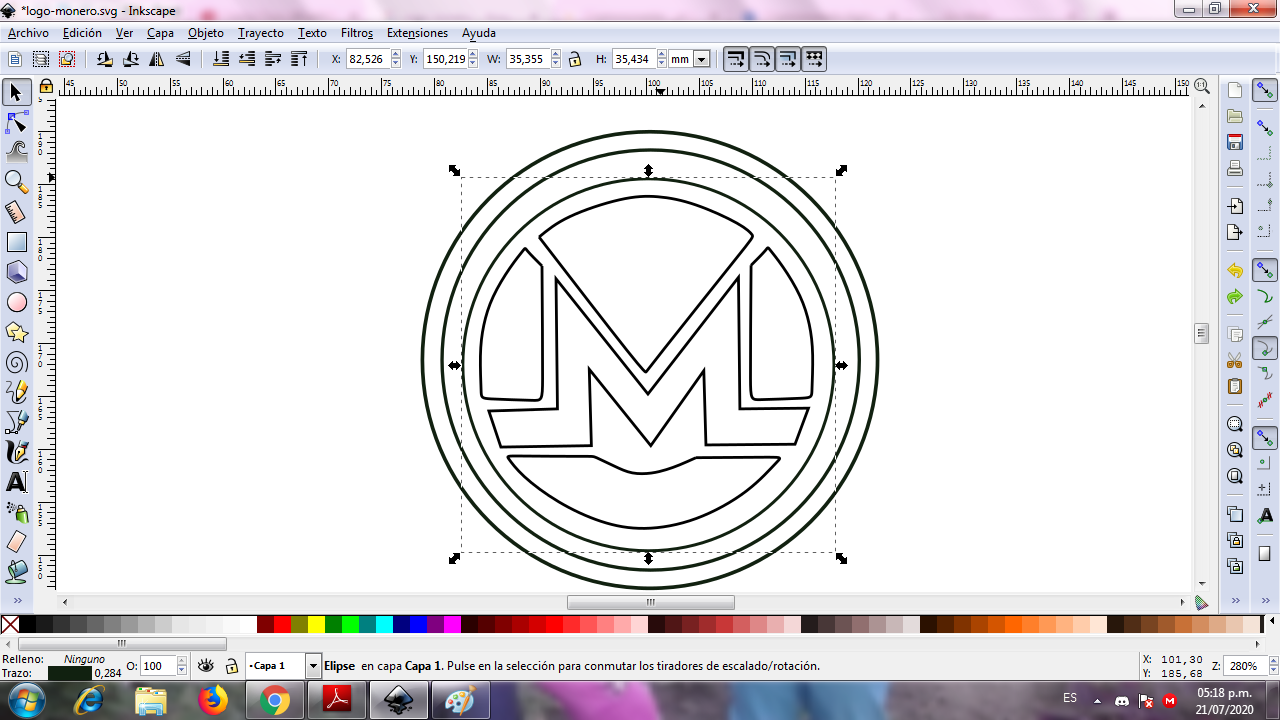Click Print document icon in command bar
This screenshot has height=720, width=1280.
[1235, 168]
